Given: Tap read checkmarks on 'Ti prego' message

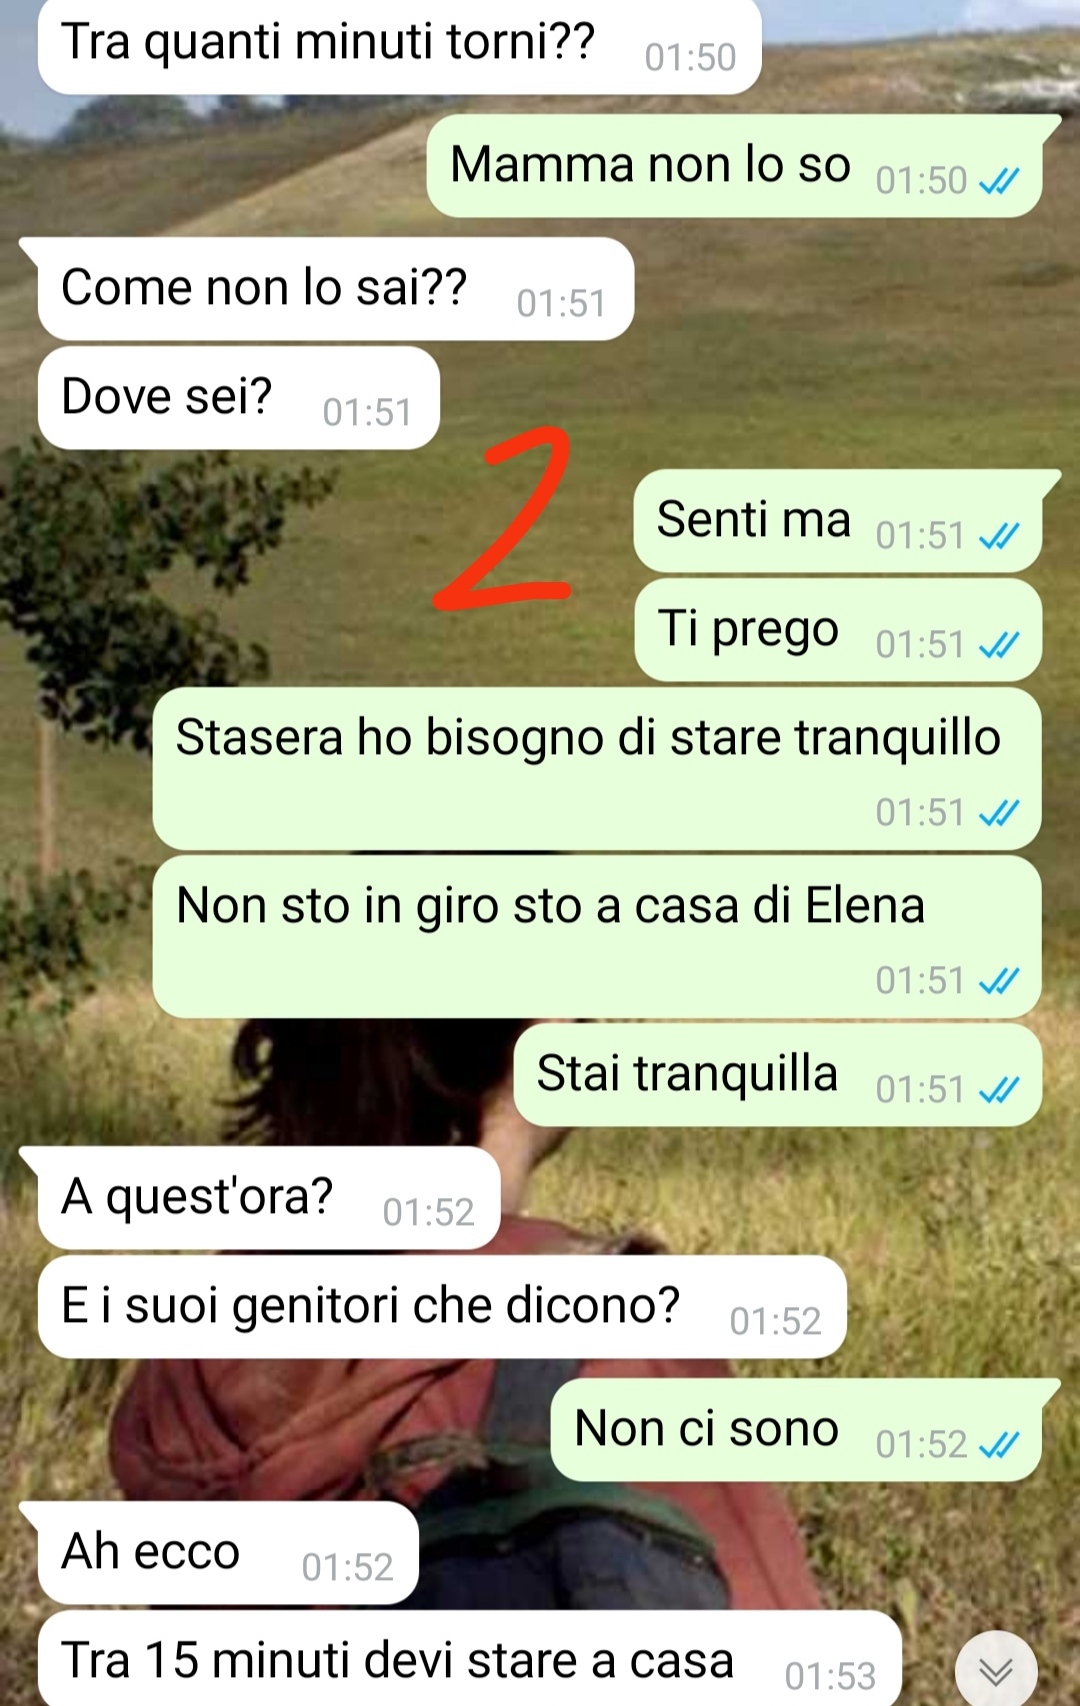Looking at the screenshot, I should [999, 645].
